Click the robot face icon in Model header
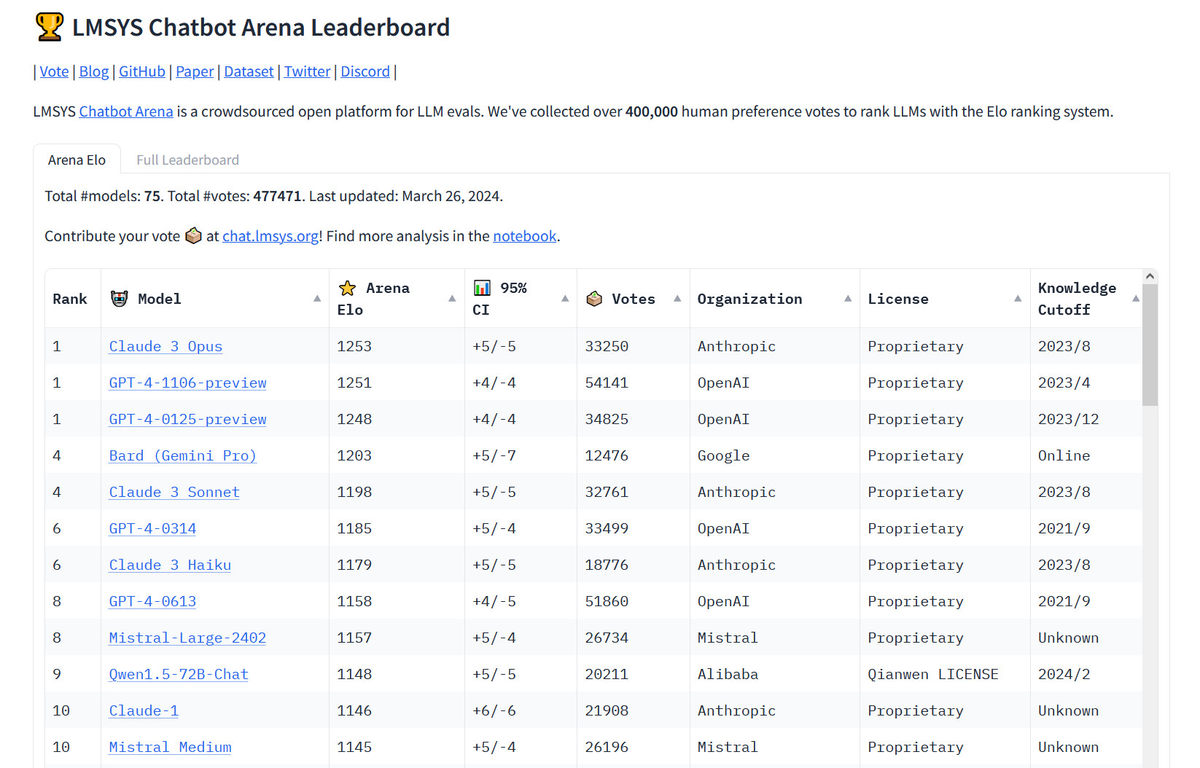The image size is (1200, 768). pos(118,299)
